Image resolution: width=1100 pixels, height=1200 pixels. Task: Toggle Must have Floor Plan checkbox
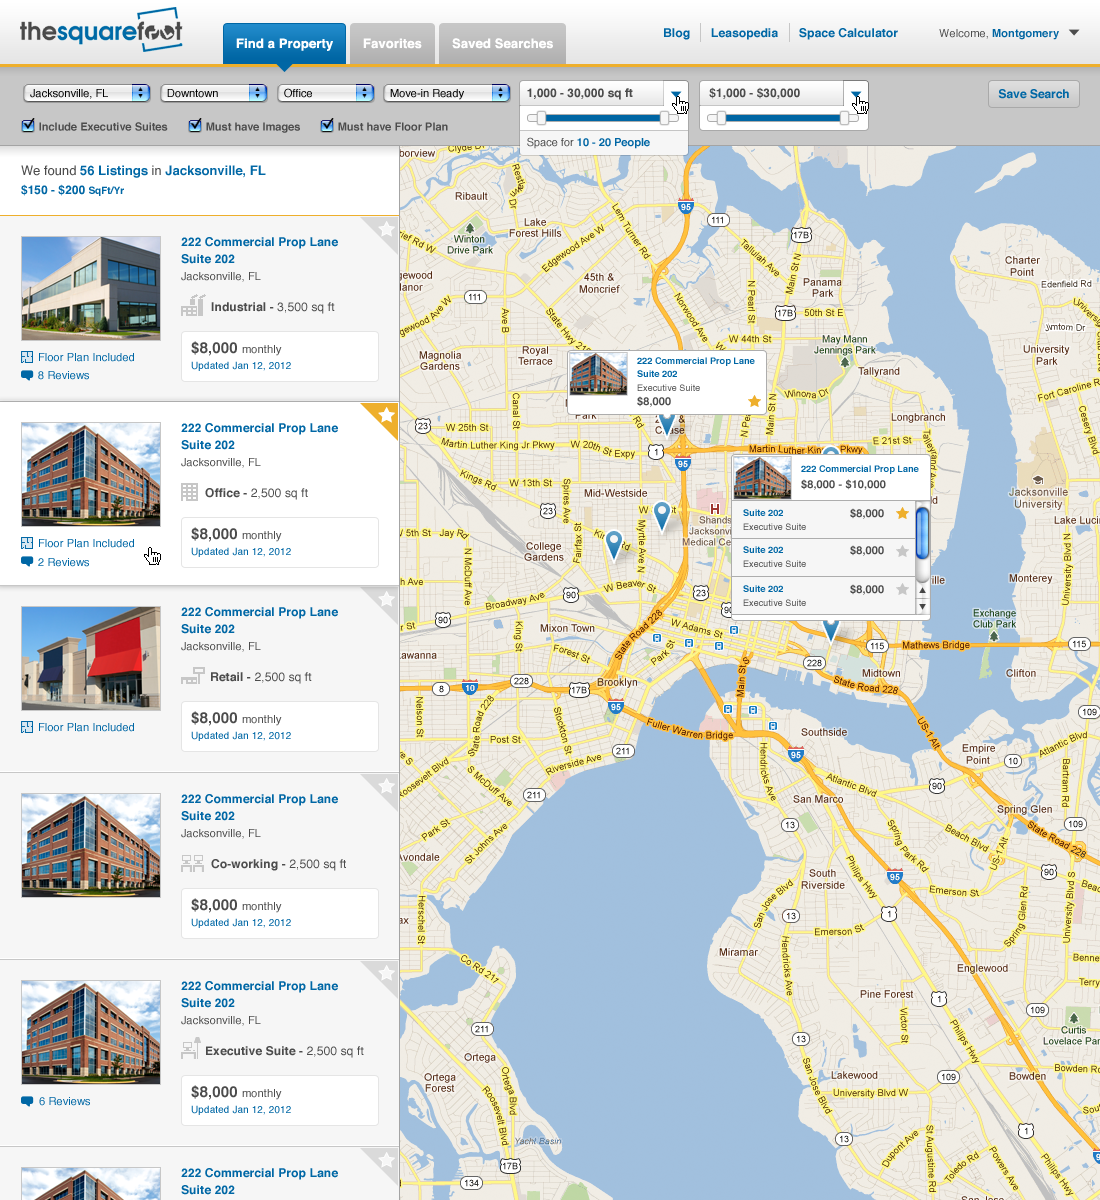[x=327, y=126]
